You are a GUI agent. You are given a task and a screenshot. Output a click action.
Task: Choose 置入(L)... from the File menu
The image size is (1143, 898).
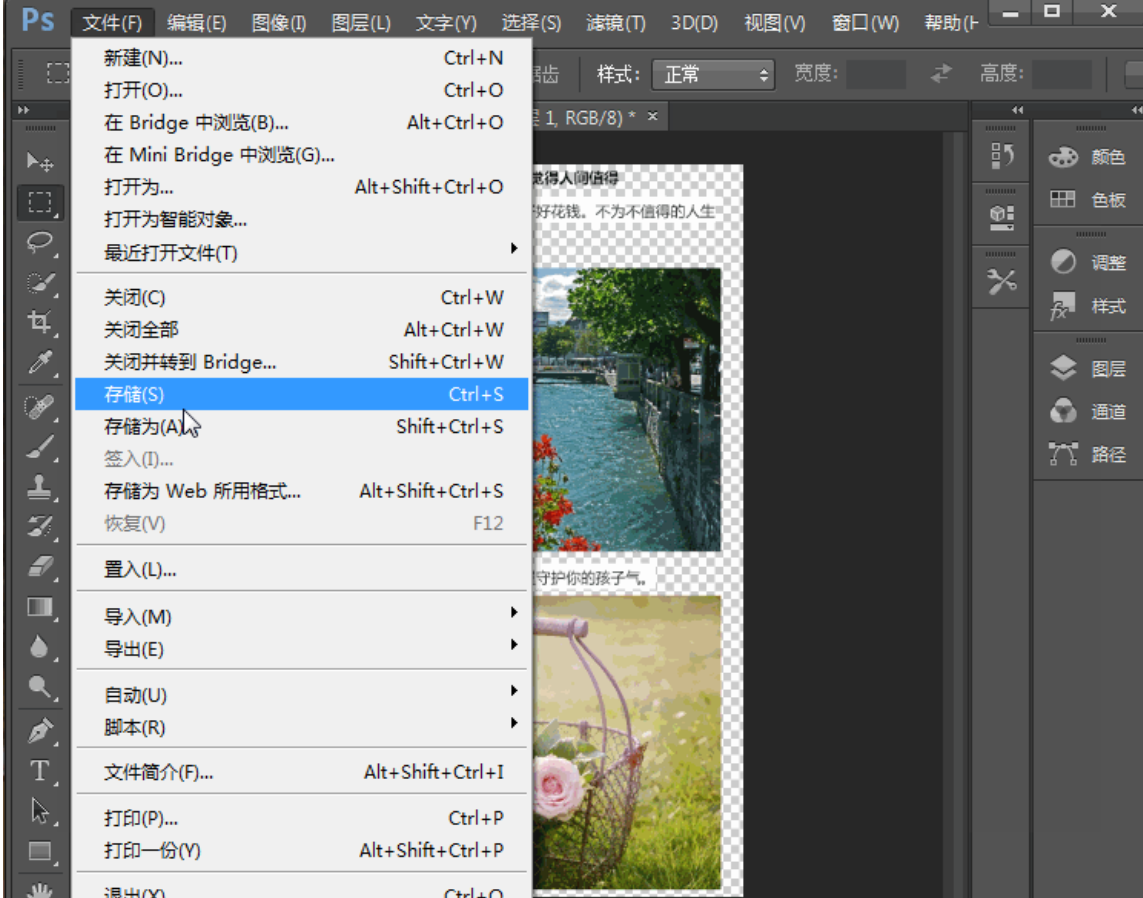tap(302, 569)
